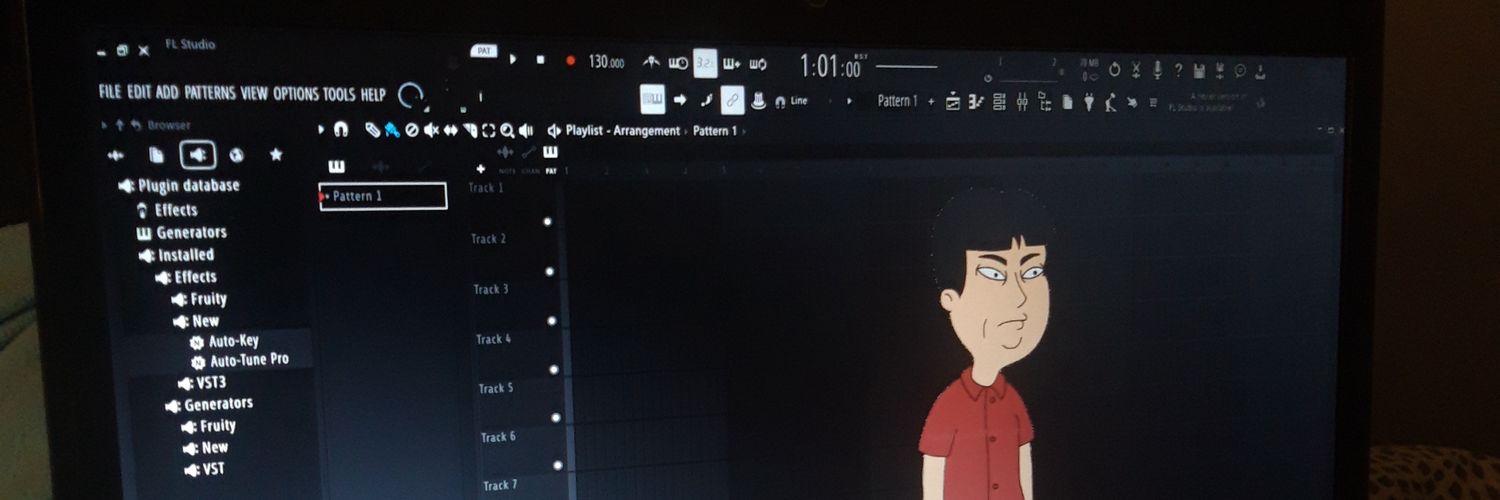This screenshot has width=1500, height=500.
Task: Stop playback with the stop button
Action: (541, 60)
